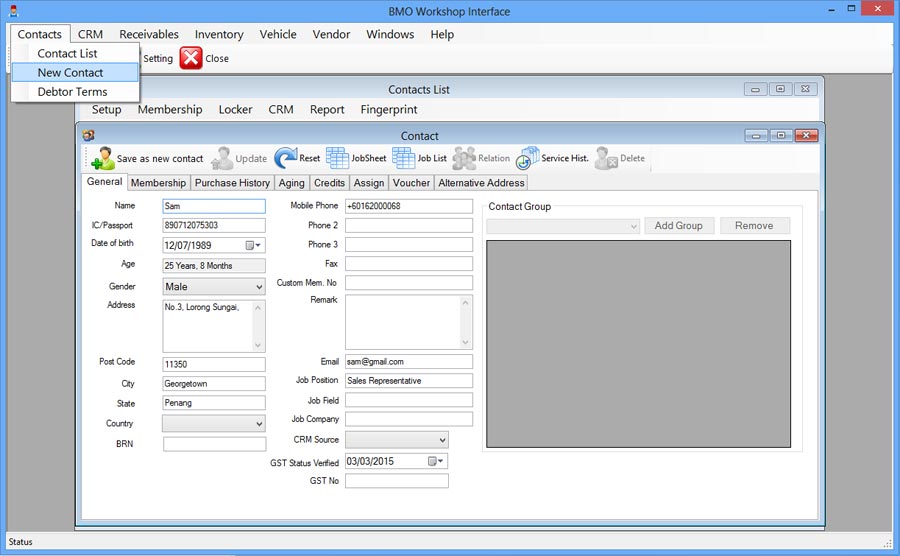Select the General tab

tap(104, 181)
